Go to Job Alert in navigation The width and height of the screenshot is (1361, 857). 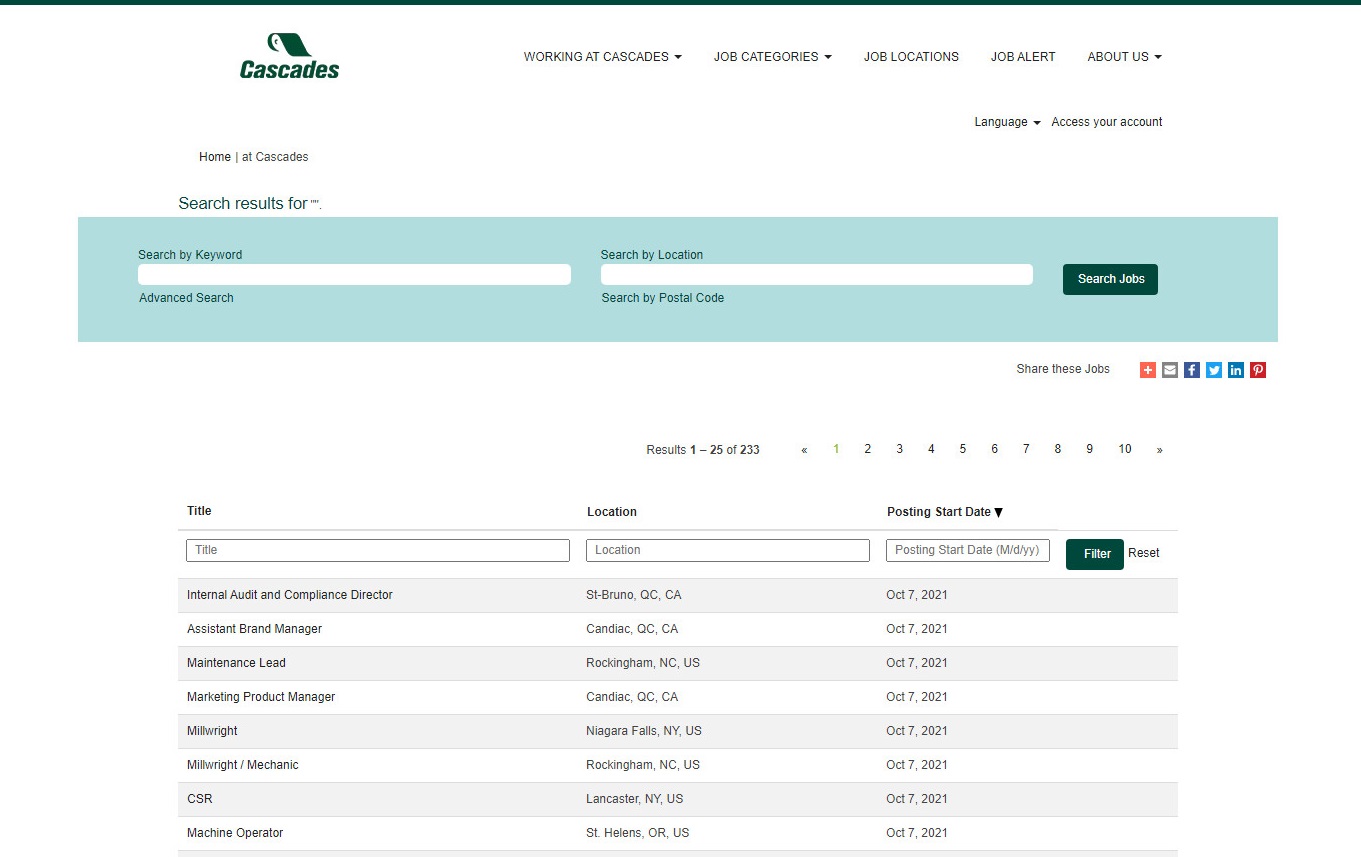click(1023, 57)
